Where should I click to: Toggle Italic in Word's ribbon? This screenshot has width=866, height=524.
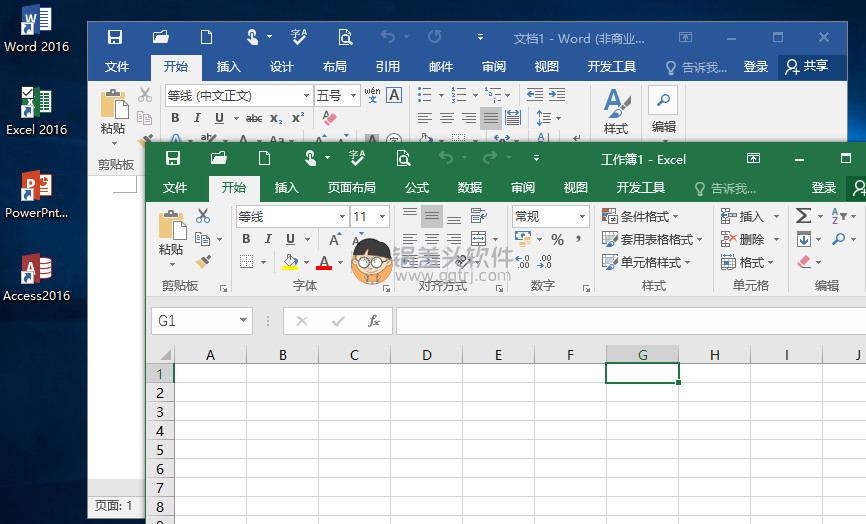[197, 118]
